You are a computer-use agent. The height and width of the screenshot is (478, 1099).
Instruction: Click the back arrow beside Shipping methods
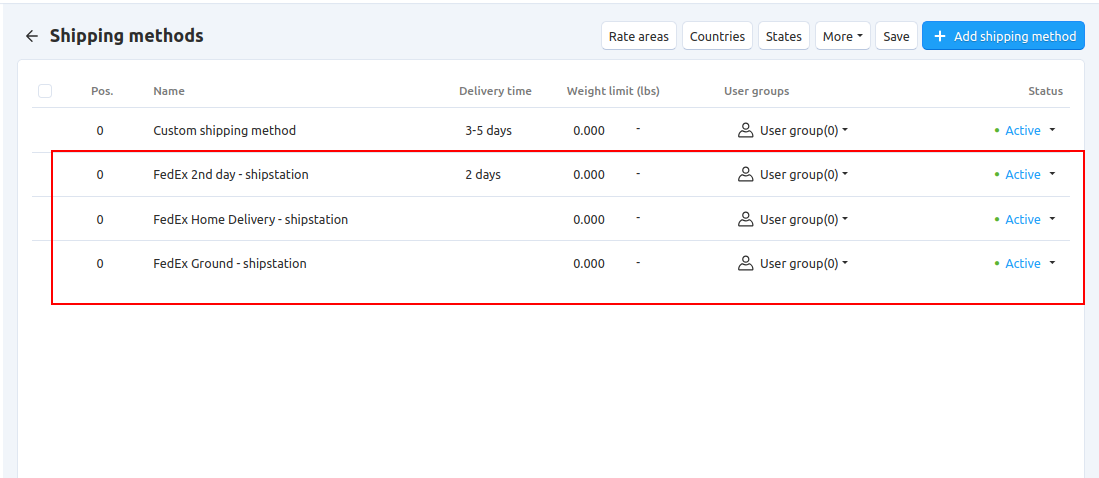tap(32, 36)
